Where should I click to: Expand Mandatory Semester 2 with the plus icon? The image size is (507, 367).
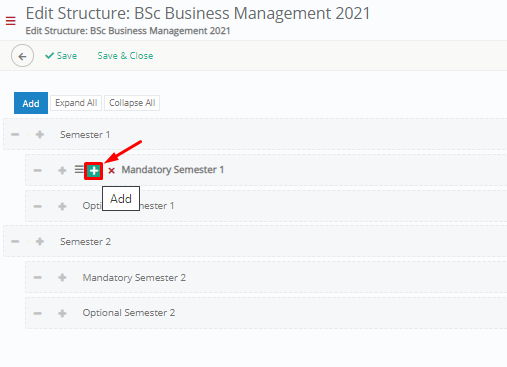tap(62, 277)
